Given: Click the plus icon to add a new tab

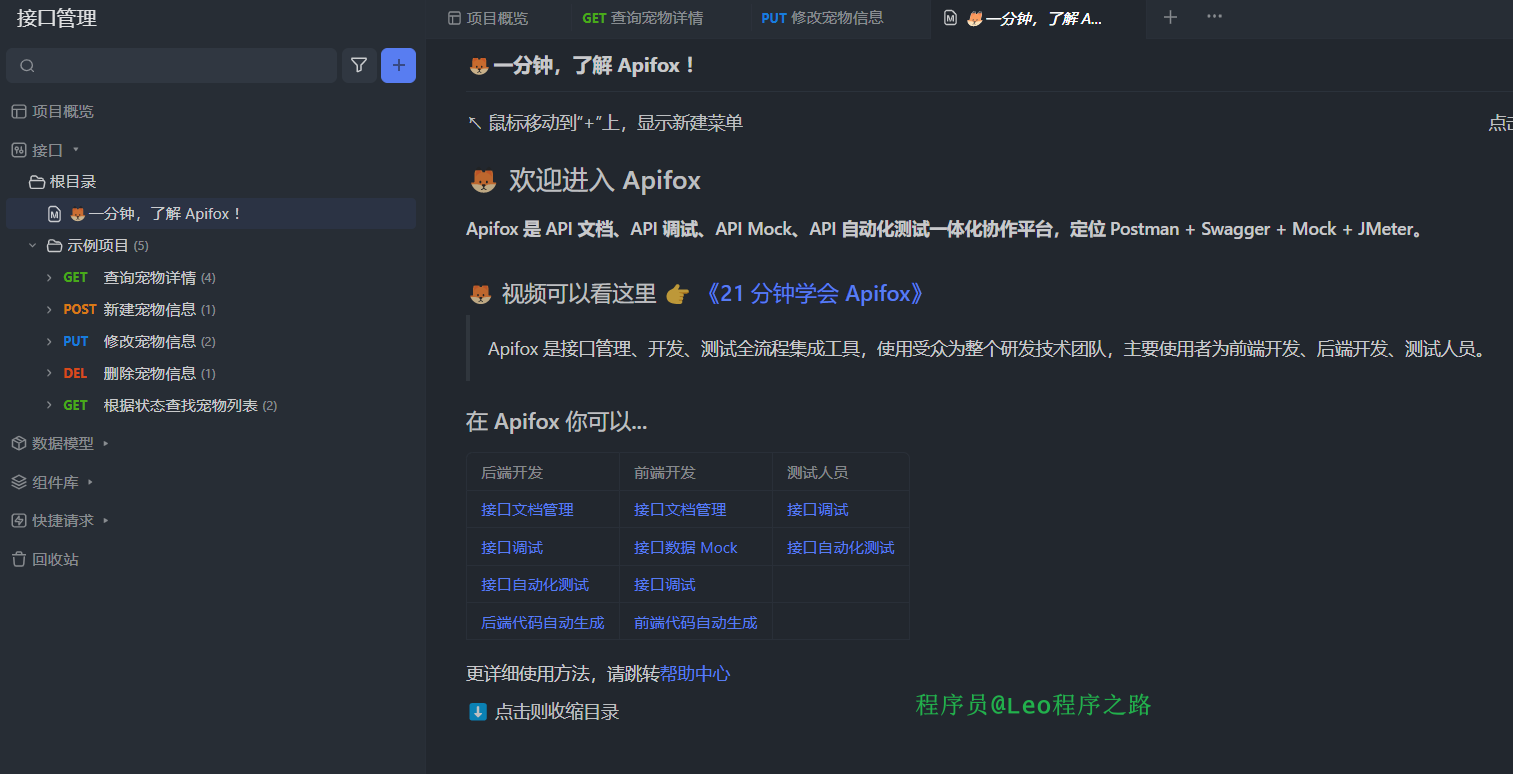Looking at the screenshot, I should click(x=1170, y=17).
